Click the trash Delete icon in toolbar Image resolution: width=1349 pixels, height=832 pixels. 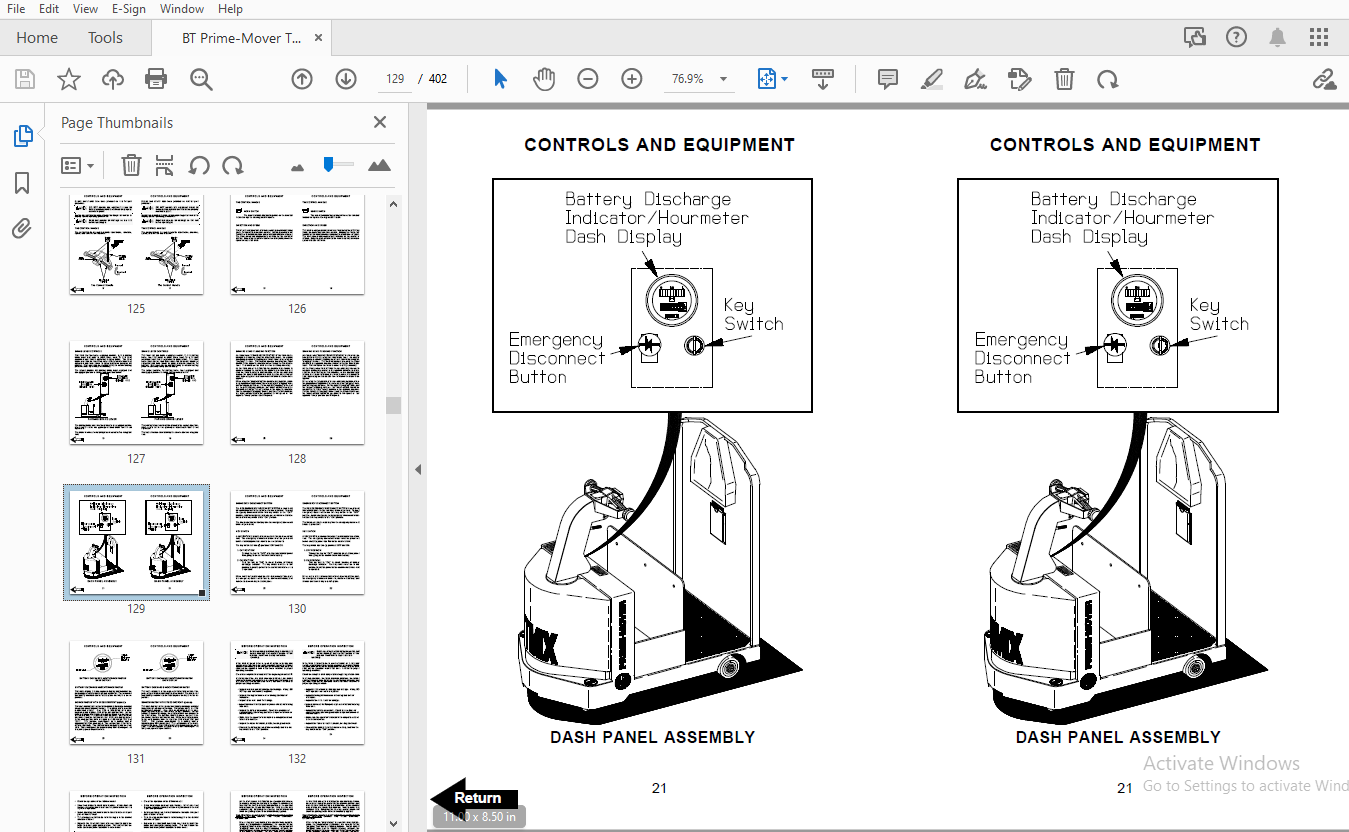1065,79
